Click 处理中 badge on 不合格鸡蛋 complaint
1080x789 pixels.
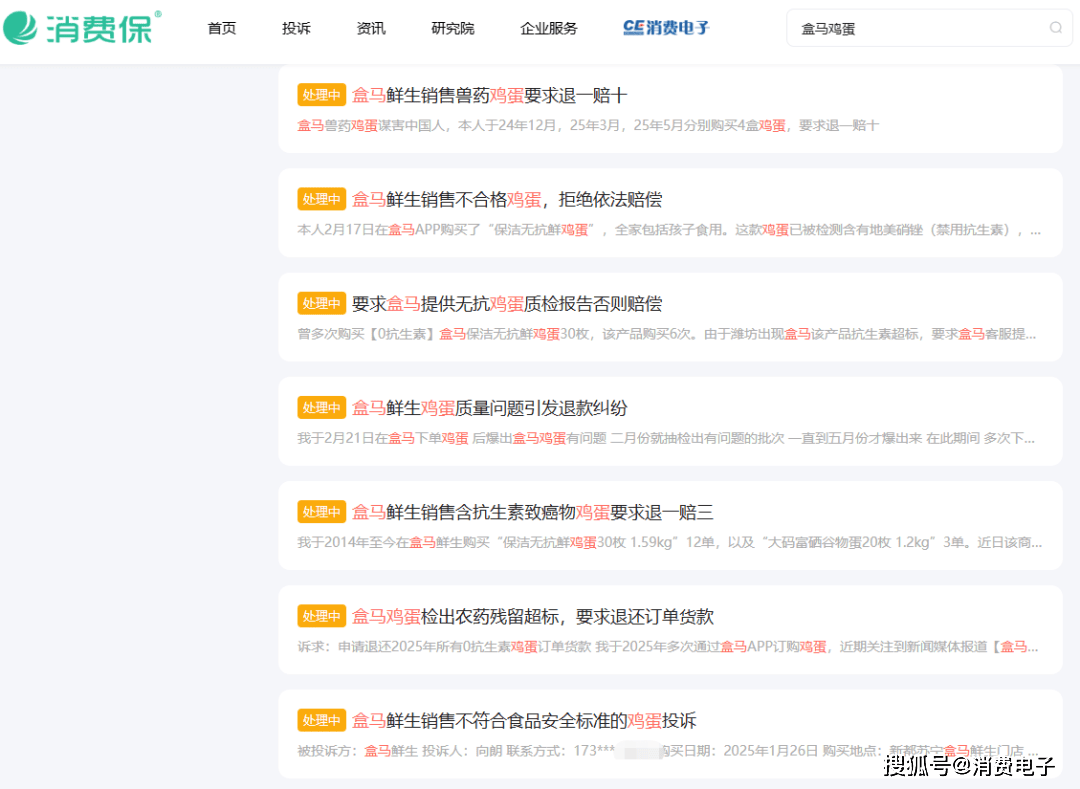321,200
